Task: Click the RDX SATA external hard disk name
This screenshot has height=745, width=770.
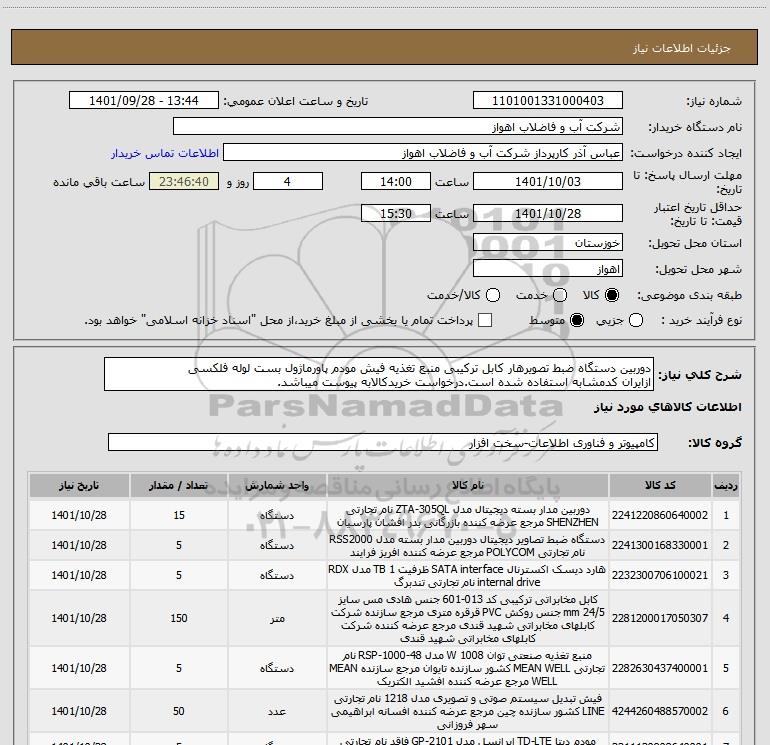Action: pos(468,576)
